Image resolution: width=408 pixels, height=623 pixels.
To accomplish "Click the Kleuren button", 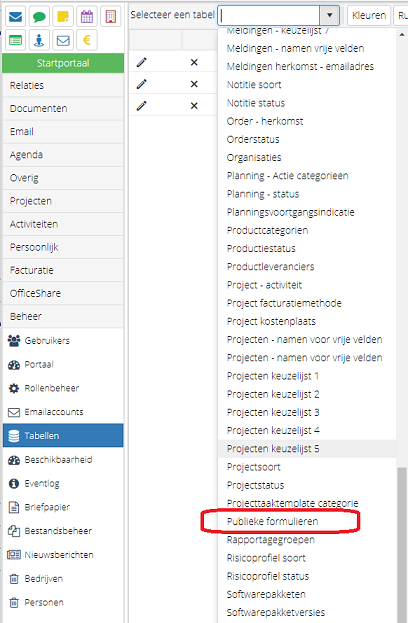I will point(369,15).
